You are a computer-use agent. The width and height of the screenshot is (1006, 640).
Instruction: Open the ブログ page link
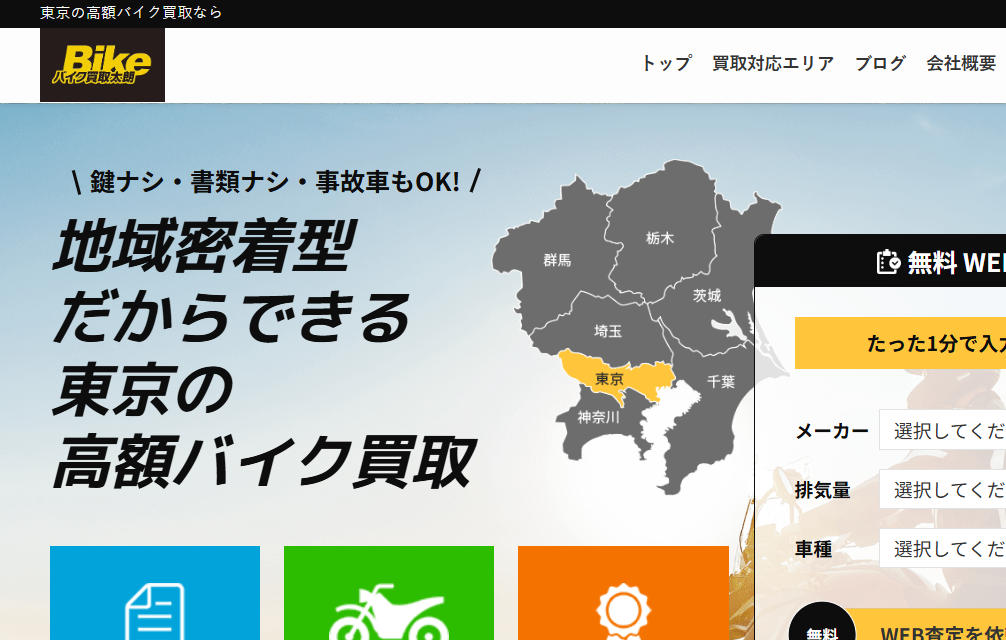(880, 63)
